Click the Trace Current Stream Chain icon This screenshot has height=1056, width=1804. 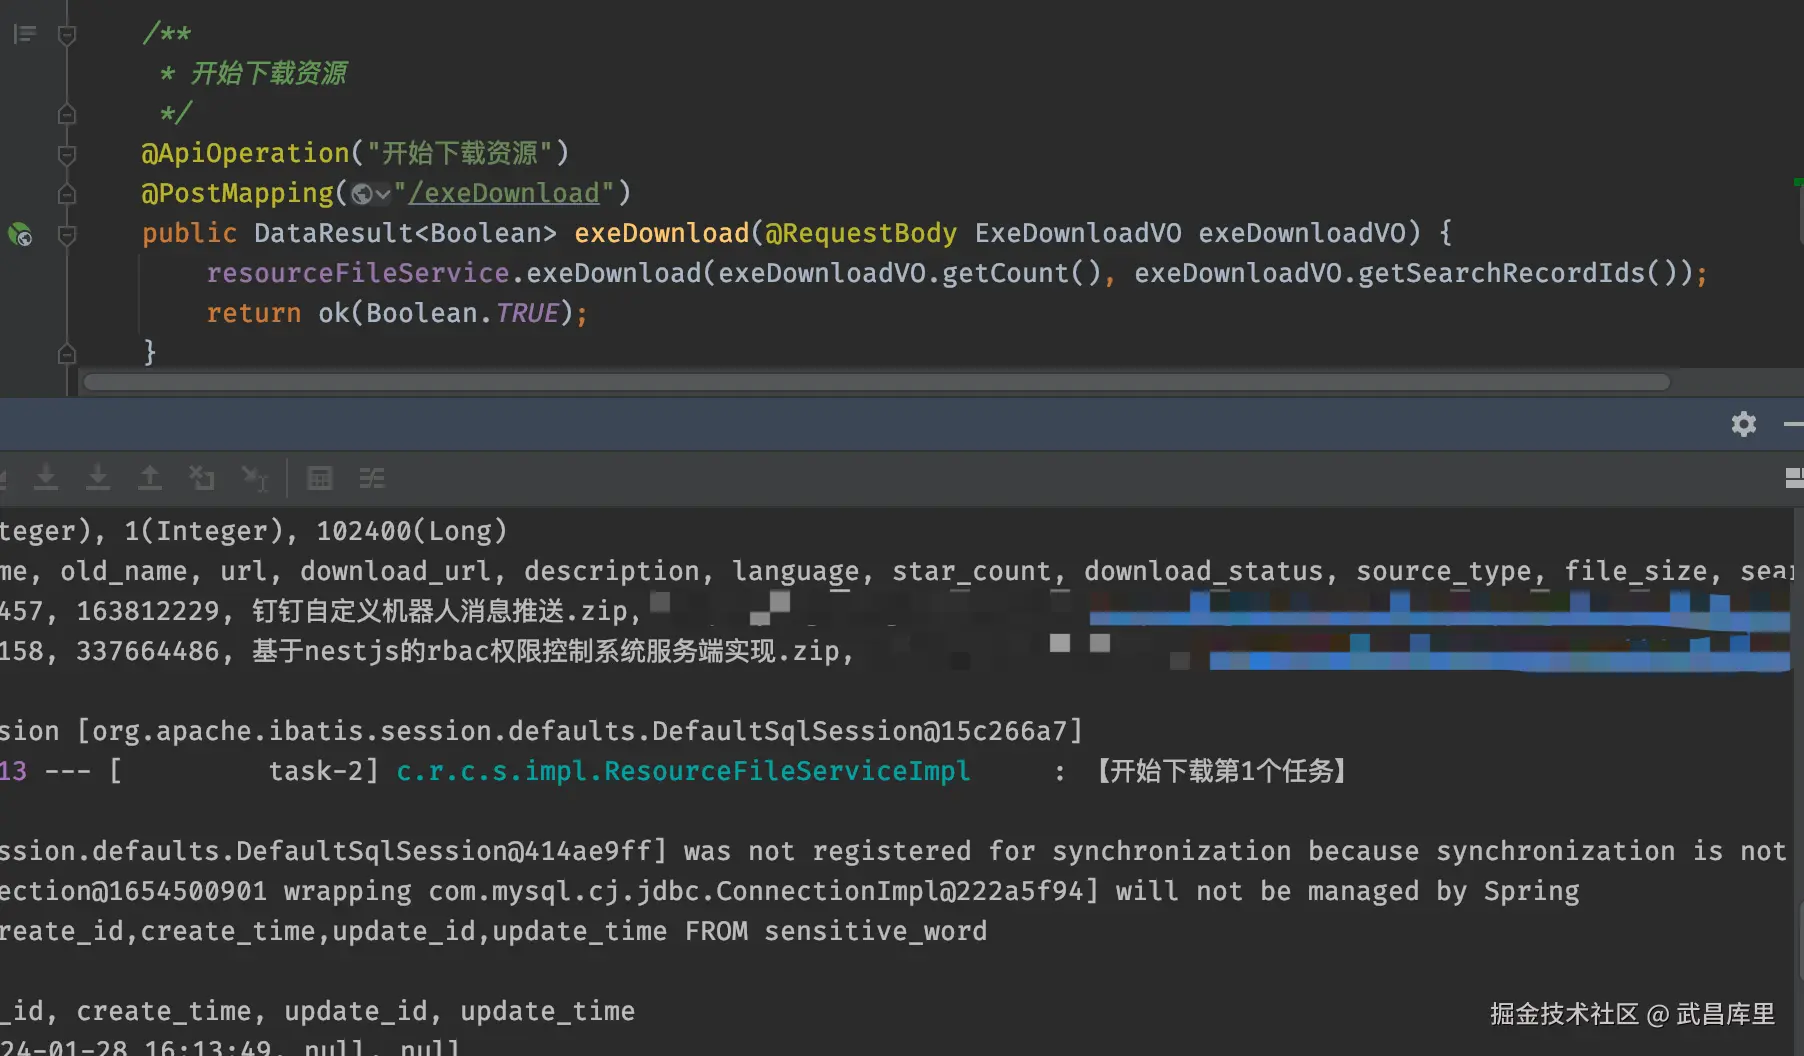pyautogui.click(x=372, y=478)
